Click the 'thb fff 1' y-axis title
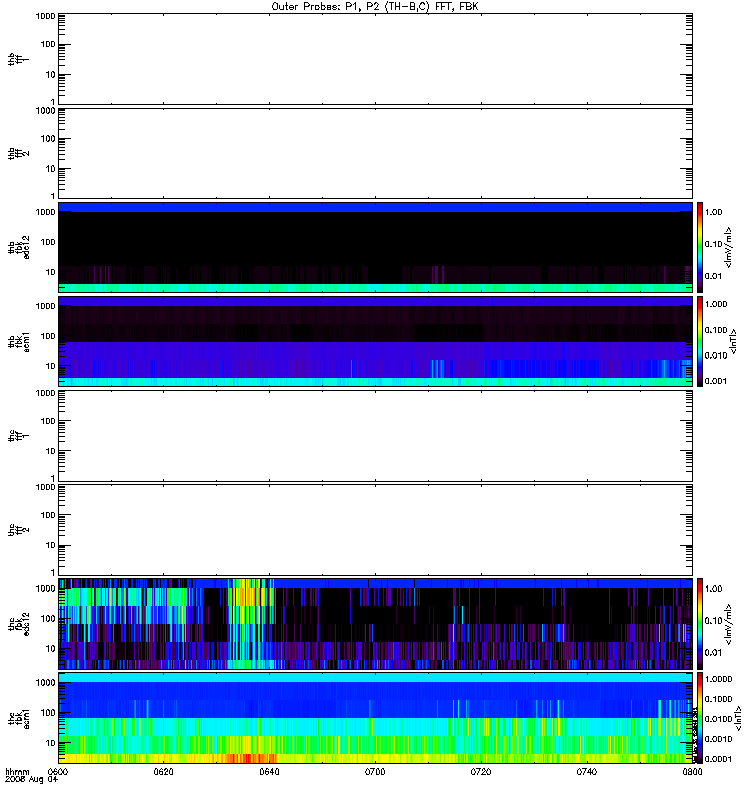This screenshot has width=750, height=800. (x=18, y=59)
